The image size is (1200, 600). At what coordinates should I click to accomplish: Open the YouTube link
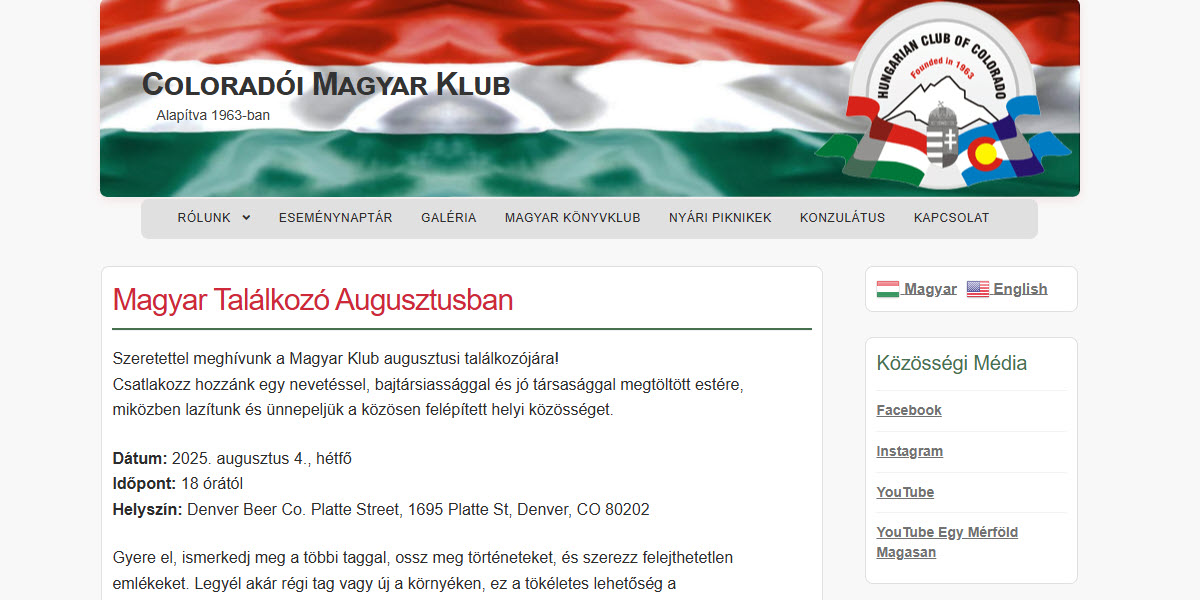pyautogui.click(x=904, y=492)
